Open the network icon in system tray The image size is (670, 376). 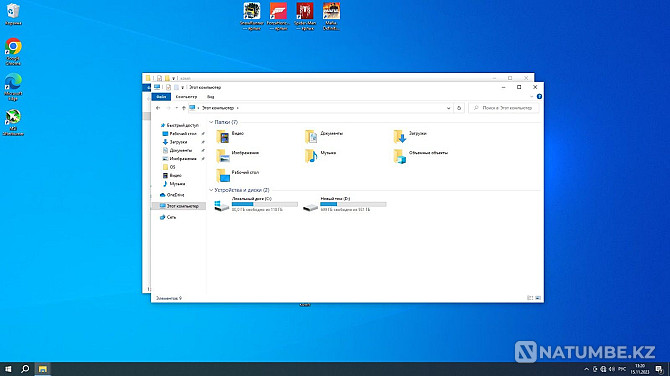pos(603,369)
